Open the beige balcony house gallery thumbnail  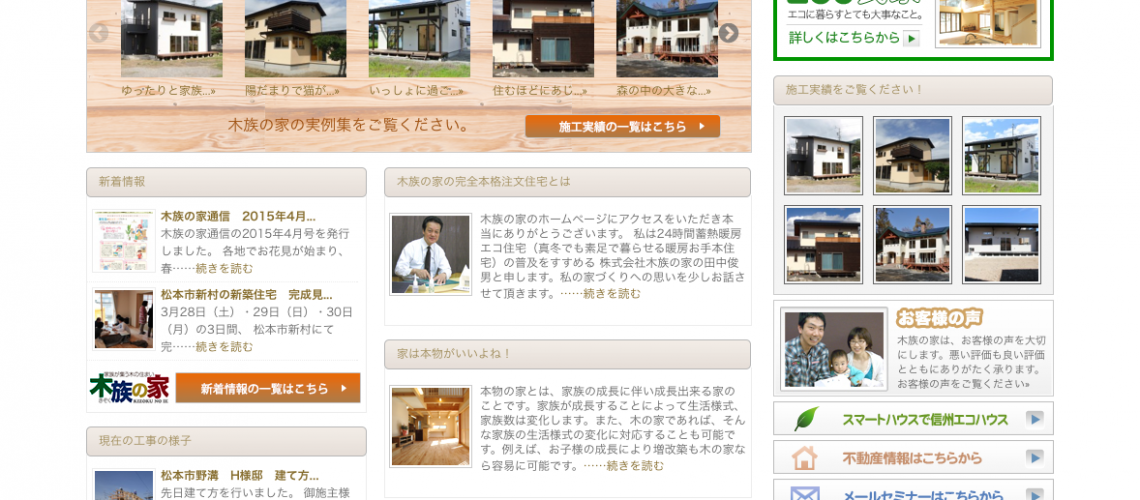(912, 156)
